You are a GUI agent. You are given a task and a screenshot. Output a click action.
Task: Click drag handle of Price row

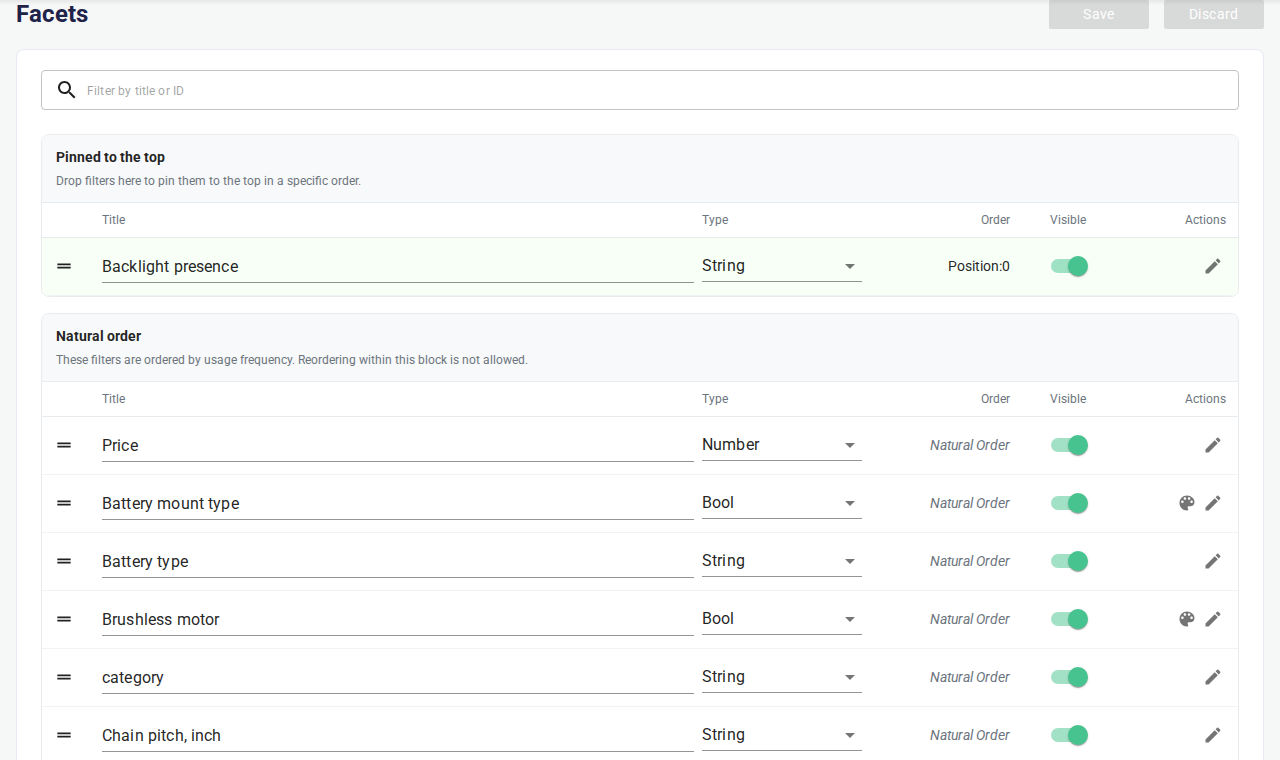pos(64,445)
